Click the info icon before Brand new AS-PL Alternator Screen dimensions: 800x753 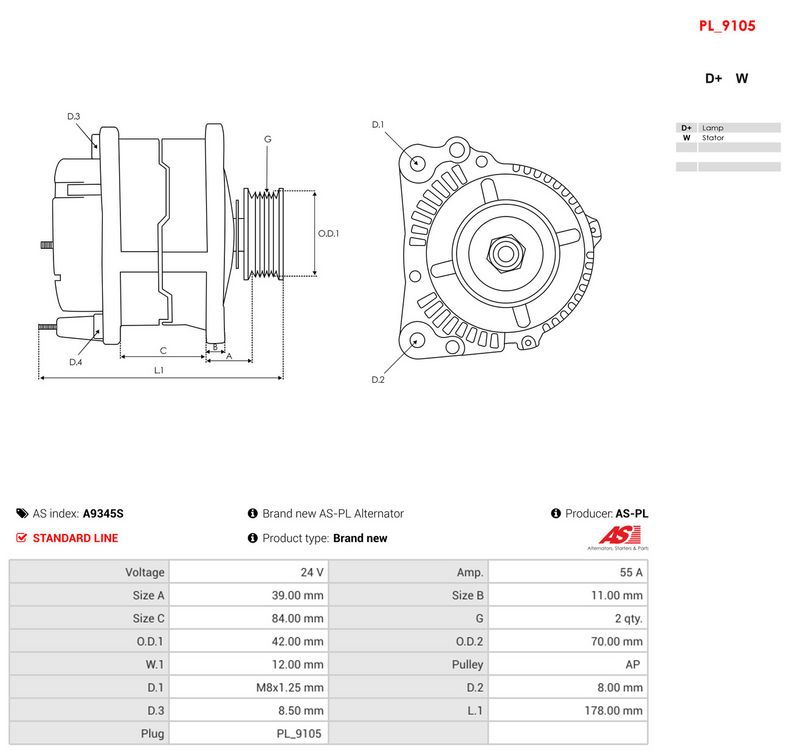pos(253,513)
